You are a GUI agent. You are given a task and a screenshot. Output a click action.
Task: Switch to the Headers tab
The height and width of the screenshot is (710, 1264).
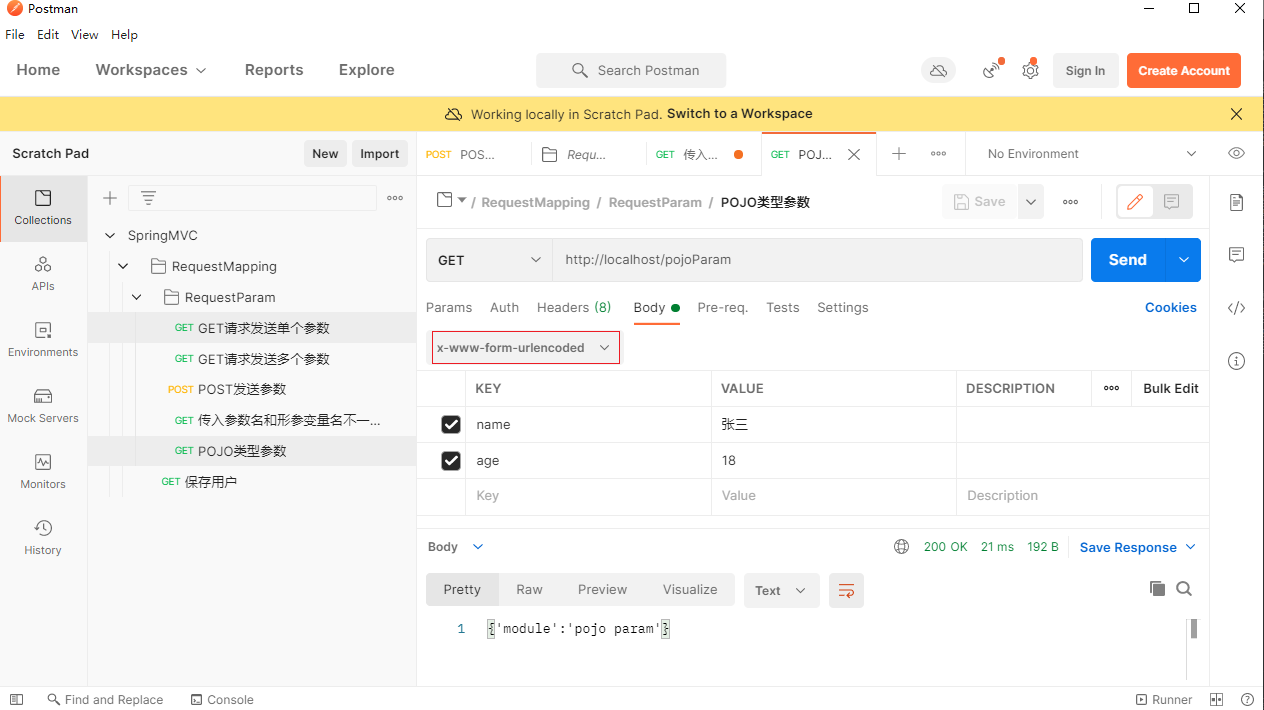(x=573, y=308)
